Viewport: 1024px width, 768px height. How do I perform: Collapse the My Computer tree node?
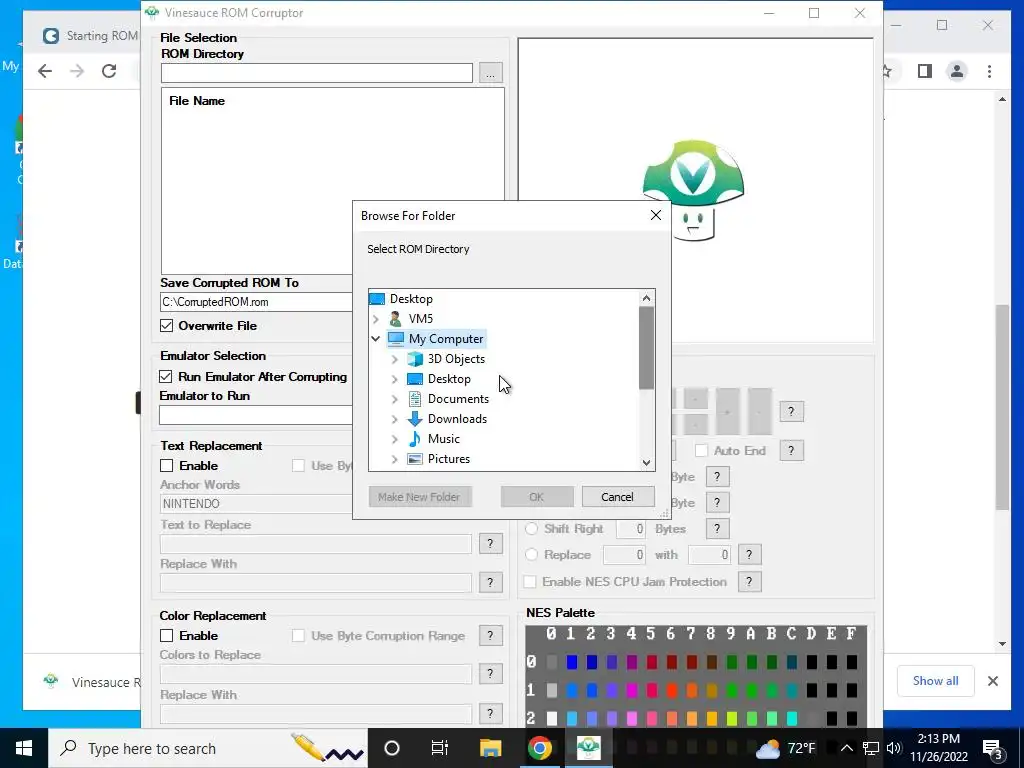point(376,339)
